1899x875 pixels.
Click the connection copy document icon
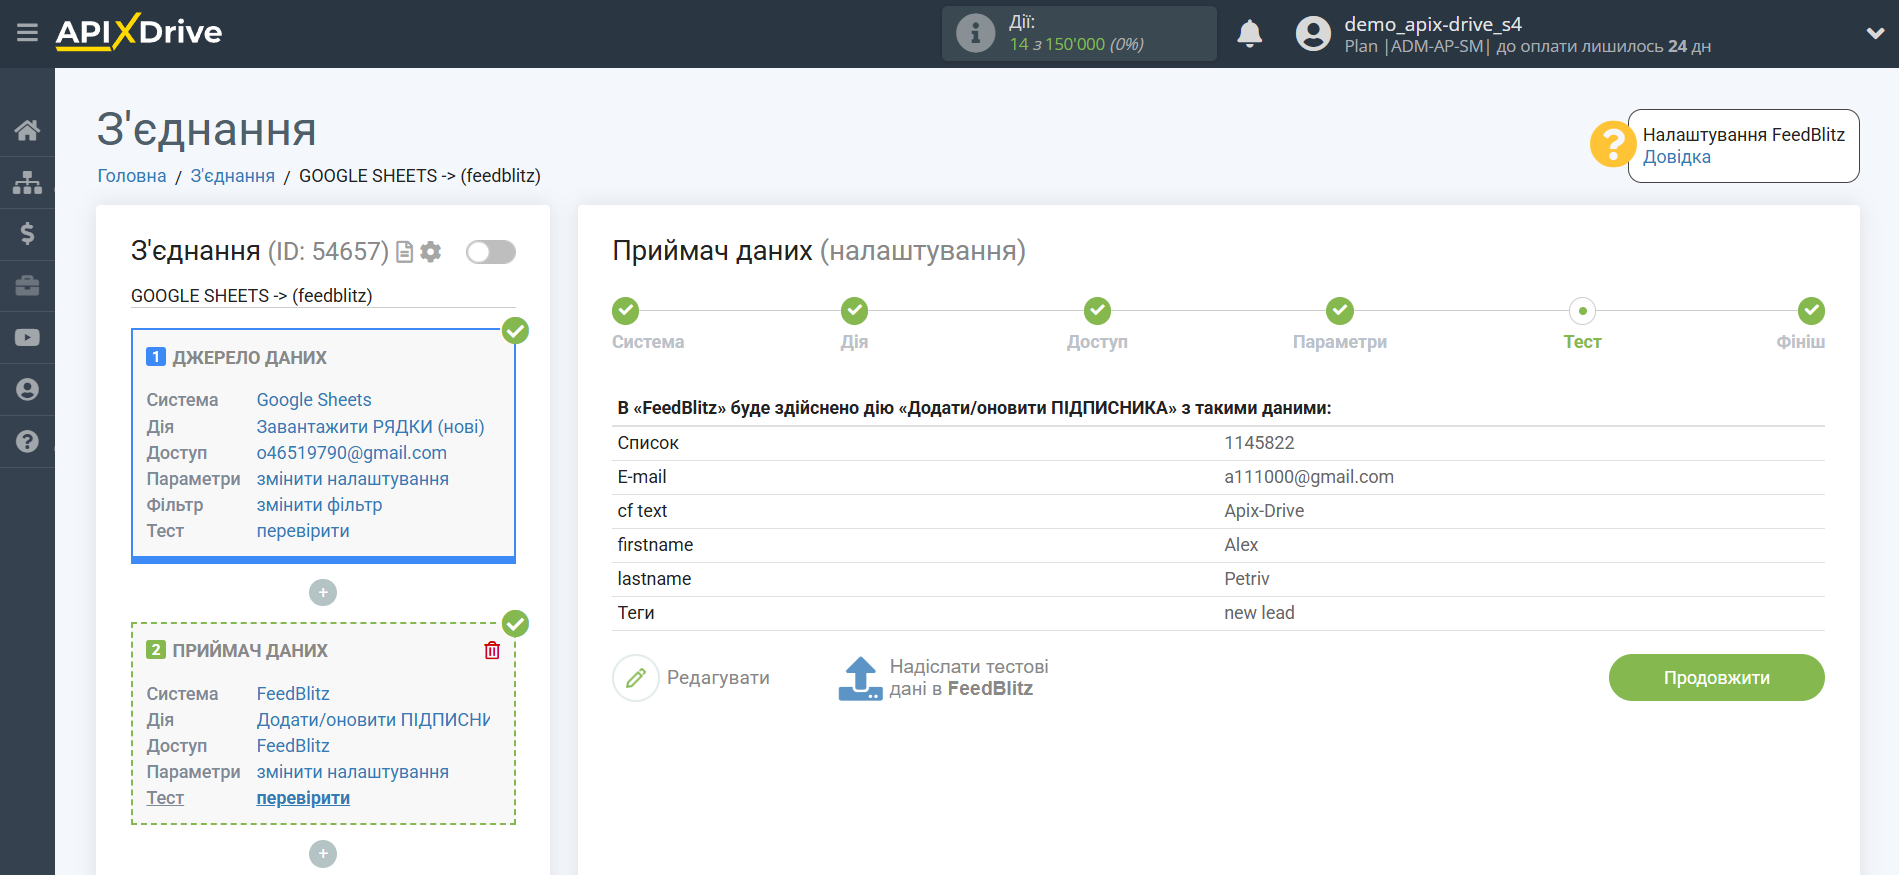coord(404,252)
